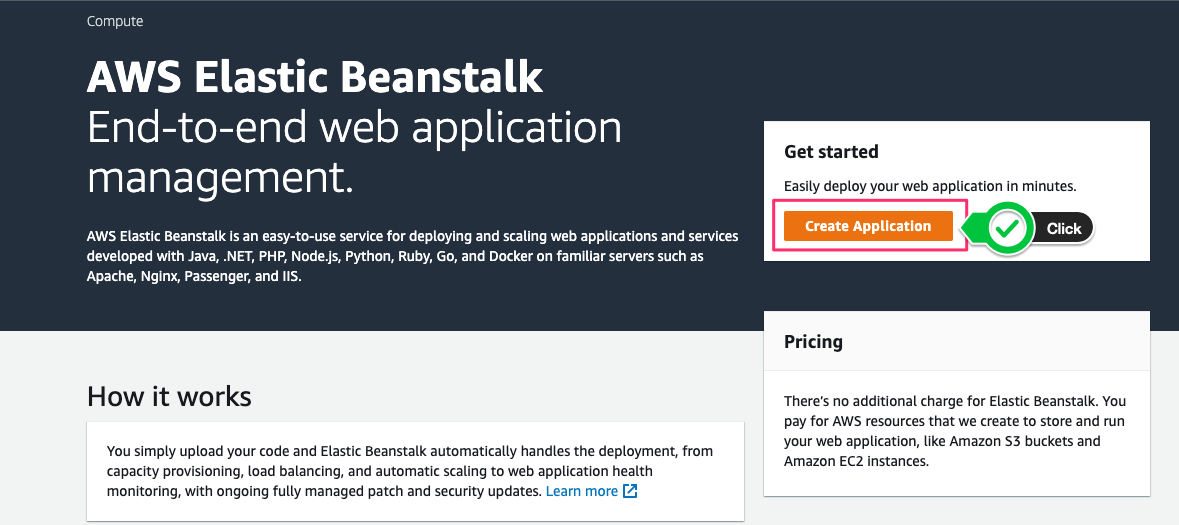Click the Create Application button
The image size is (1179, 525).
(x=868, y=226)
